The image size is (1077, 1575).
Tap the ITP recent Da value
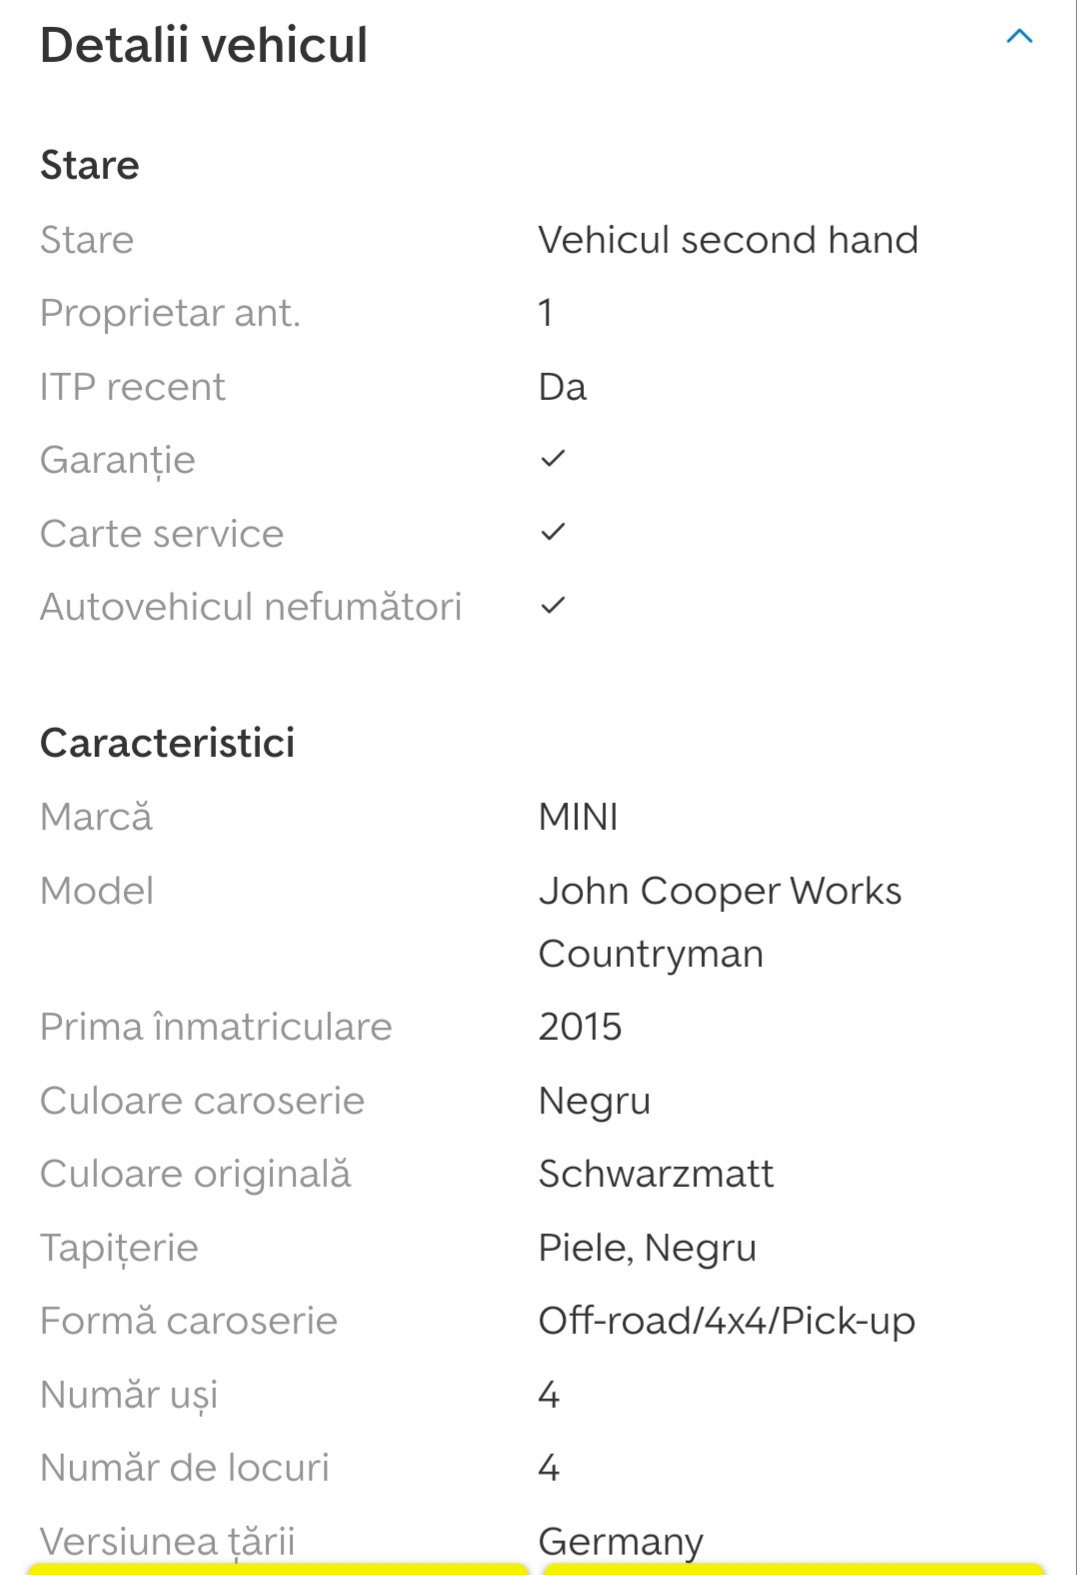562,387
